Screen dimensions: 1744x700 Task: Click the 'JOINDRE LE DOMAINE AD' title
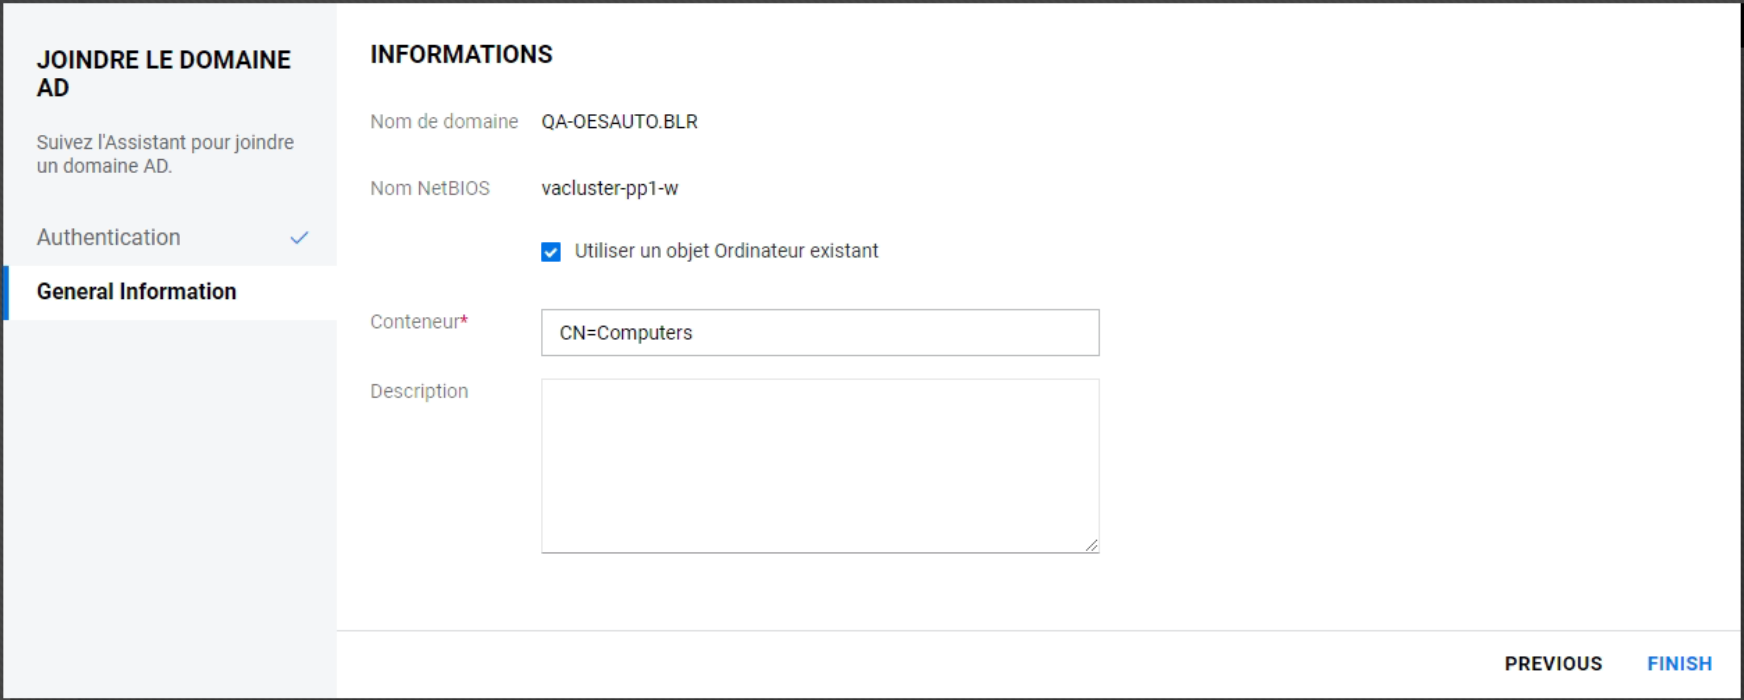(164, 74)
